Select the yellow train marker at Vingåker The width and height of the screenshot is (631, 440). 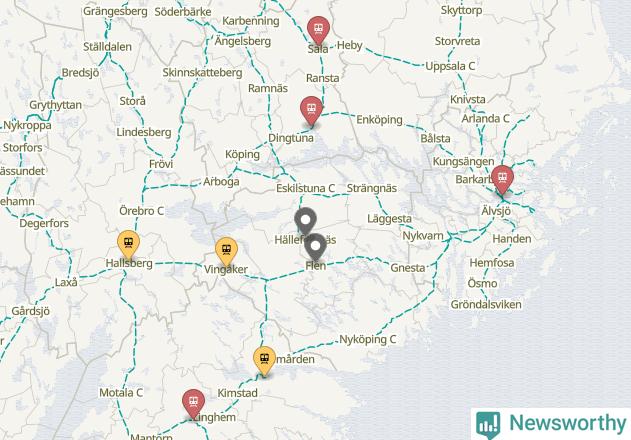click(x=226, y=250)
